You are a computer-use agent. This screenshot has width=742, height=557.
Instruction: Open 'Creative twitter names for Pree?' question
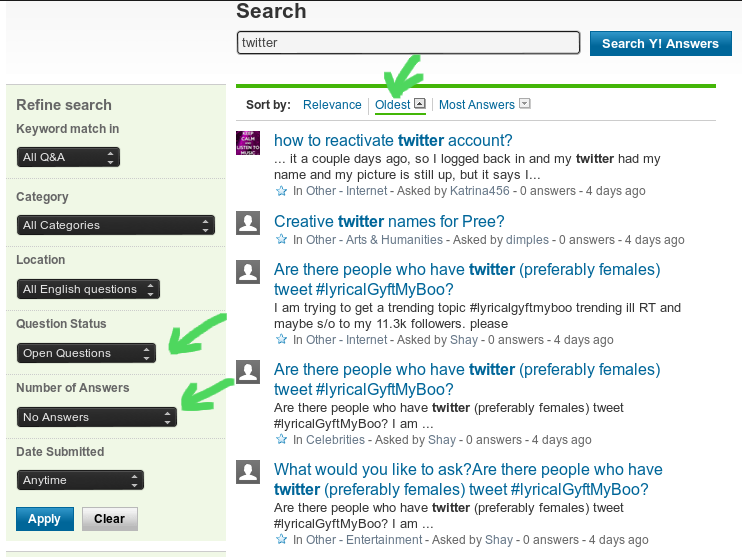click(x=389, y=221)
